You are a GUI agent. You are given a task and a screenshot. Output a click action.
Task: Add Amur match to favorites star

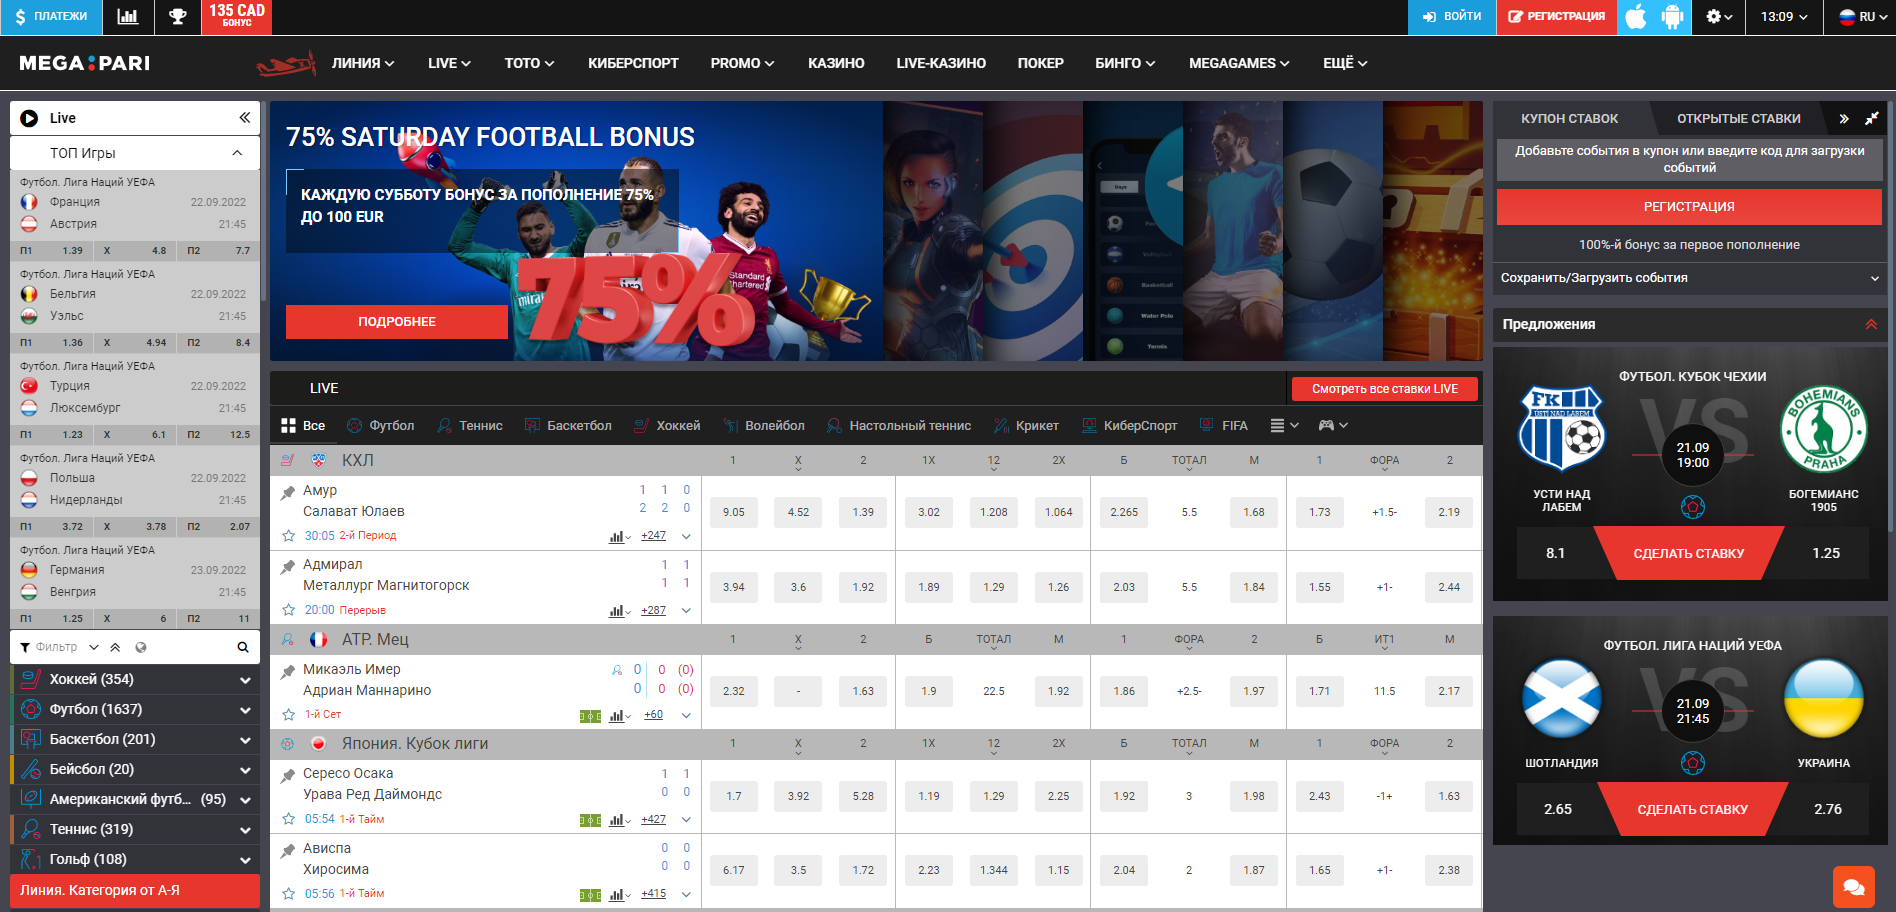[289, 536]
